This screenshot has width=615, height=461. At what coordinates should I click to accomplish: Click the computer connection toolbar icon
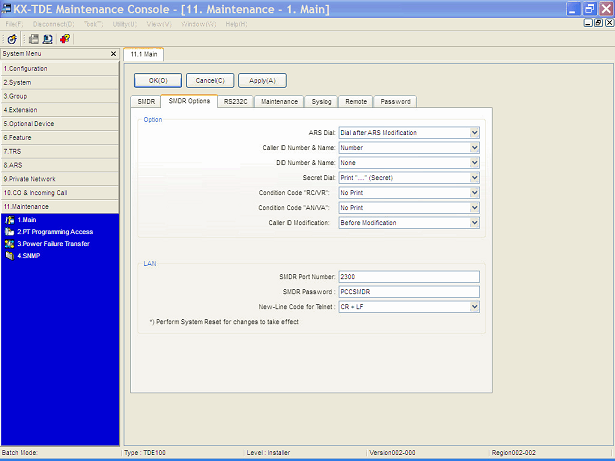click(48, 38)
